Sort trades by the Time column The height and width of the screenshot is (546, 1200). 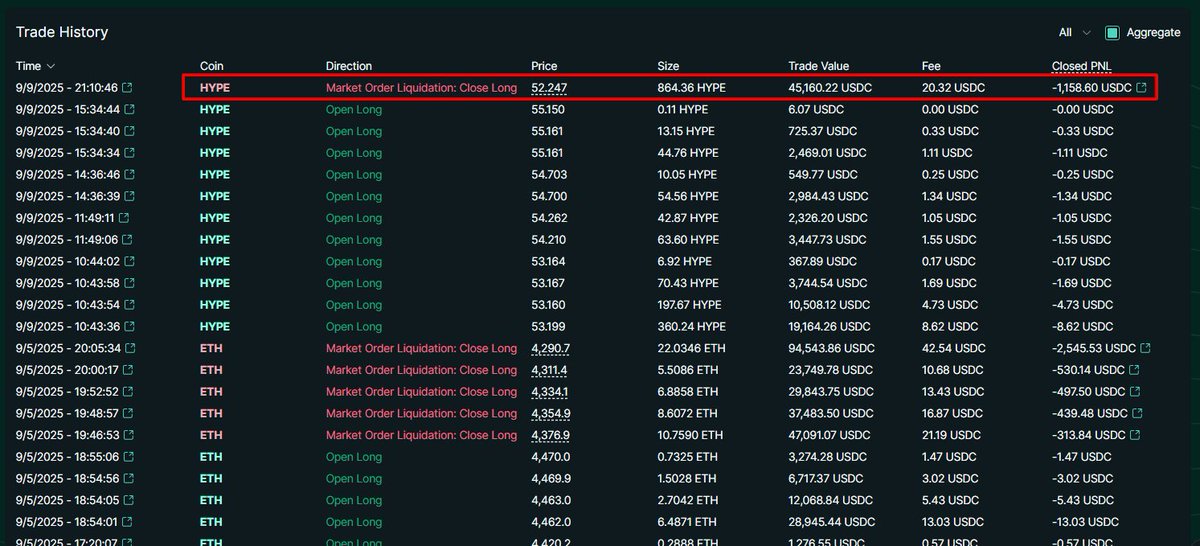point(35,66)
